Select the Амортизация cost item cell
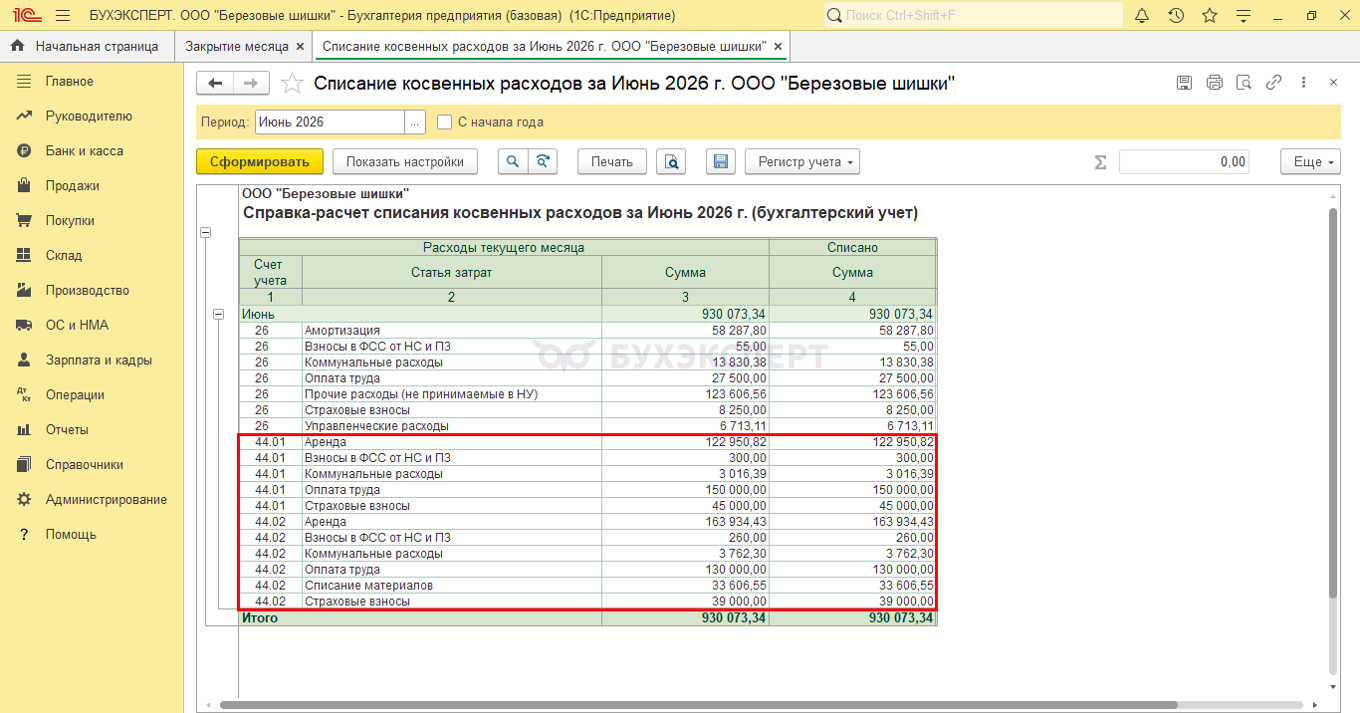This screenshot has width=1360, height=713. point(452,330)
